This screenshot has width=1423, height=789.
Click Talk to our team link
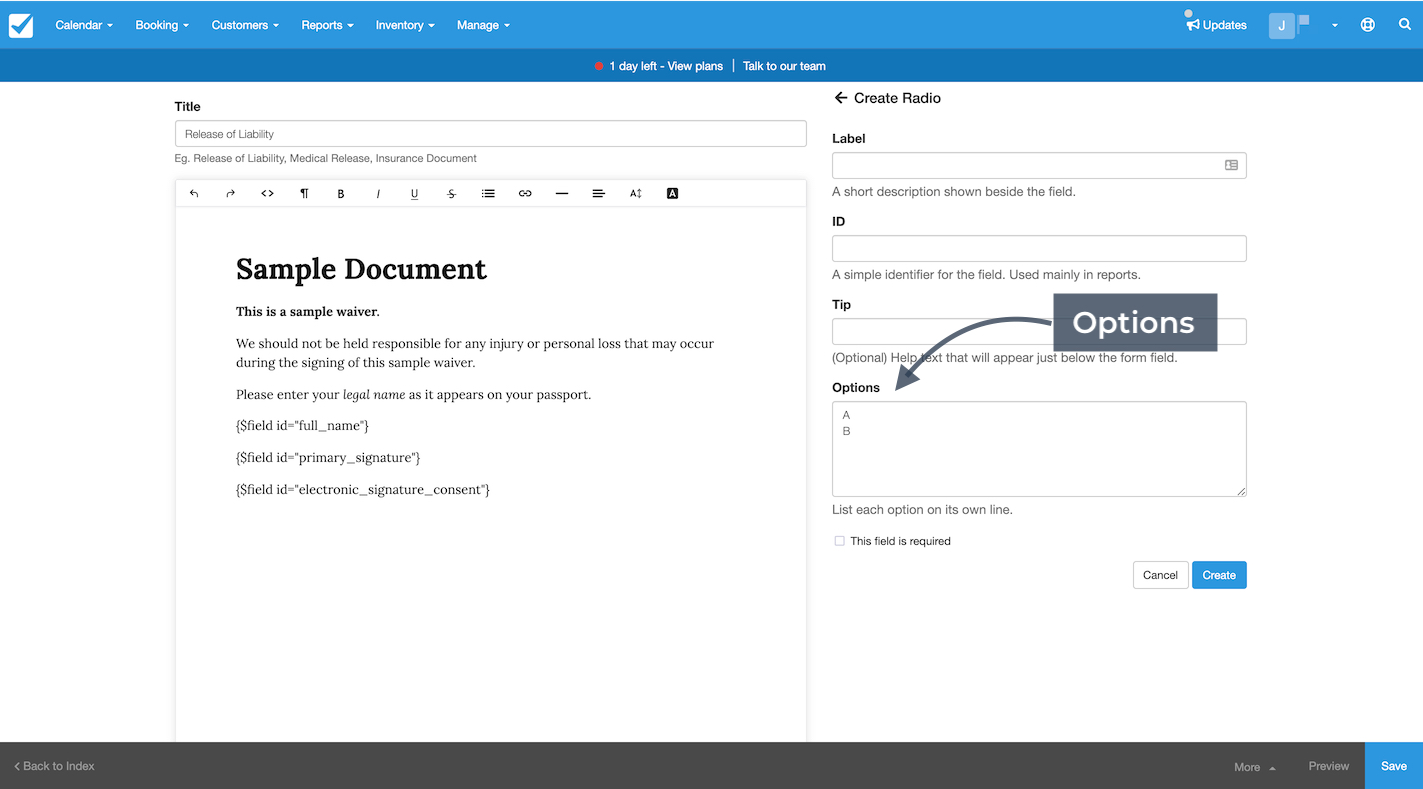coord(784,66)
